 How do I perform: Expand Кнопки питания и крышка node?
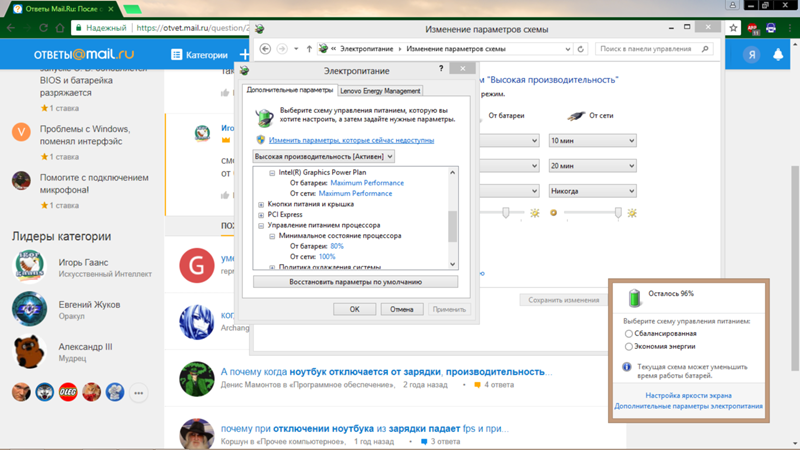pyautogui.click(x=261, y=205)
